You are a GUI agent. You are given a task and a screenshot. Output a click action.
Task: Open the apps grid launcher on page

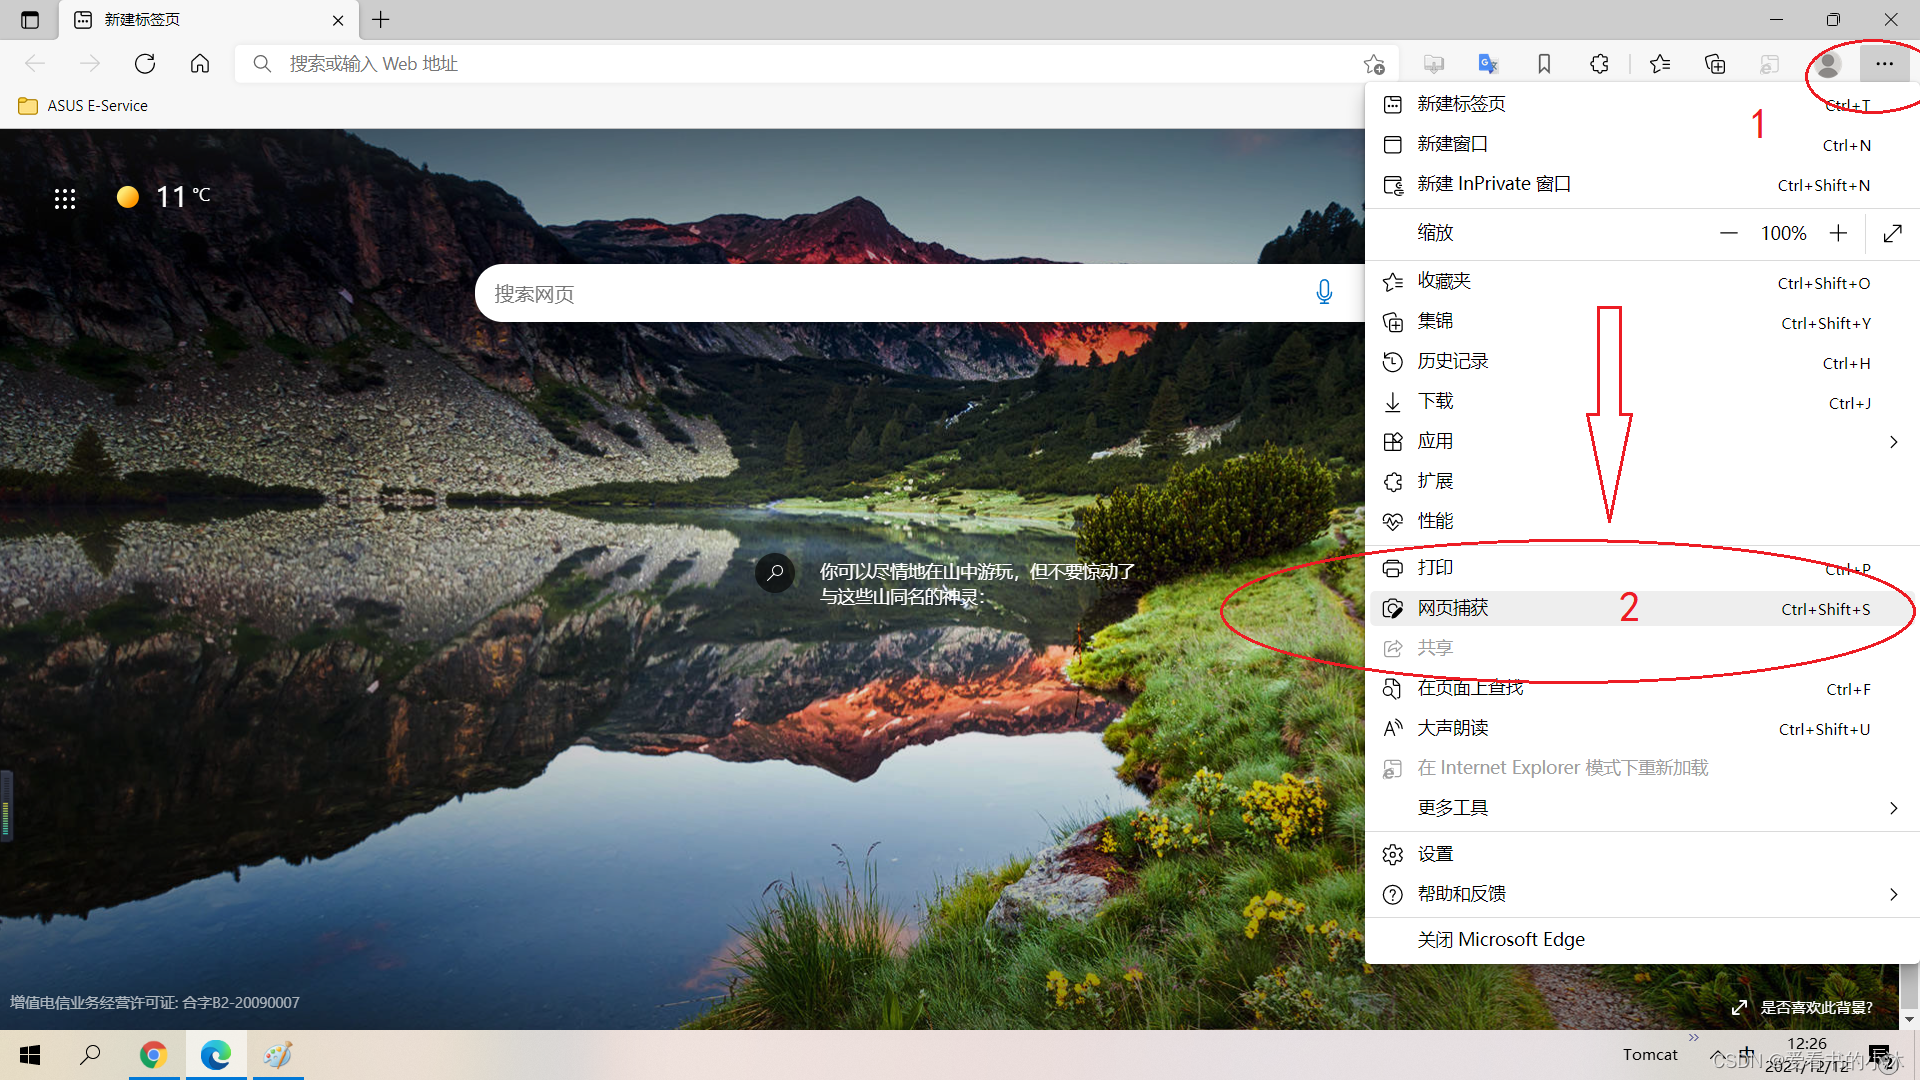point(65,199)
